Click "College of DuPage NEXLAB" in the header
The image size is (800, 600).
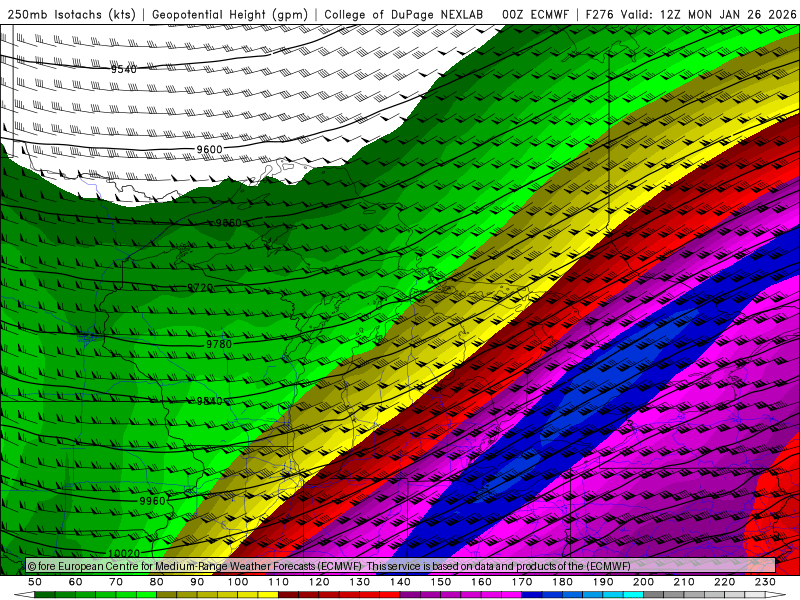click(404, 15)
